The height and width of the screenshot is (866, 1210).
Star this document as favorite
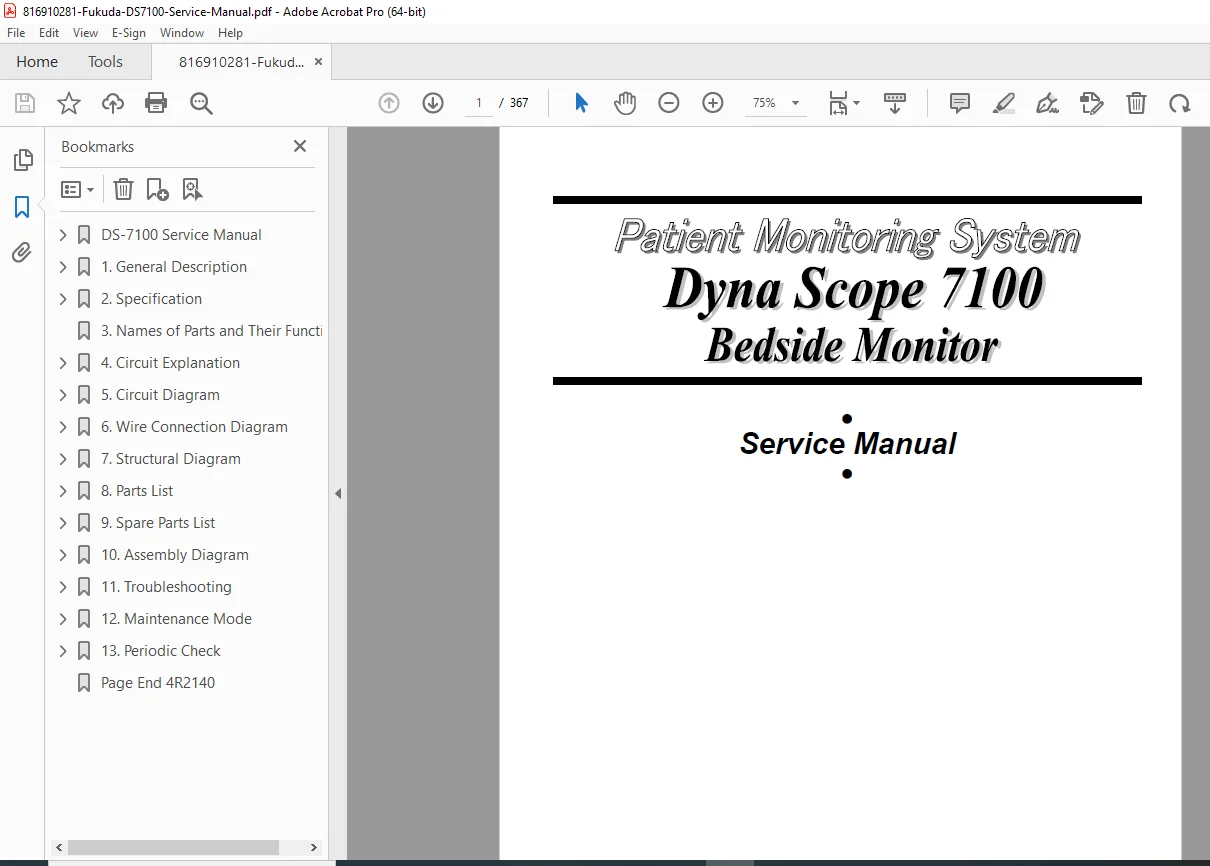(x=69, y=103)
